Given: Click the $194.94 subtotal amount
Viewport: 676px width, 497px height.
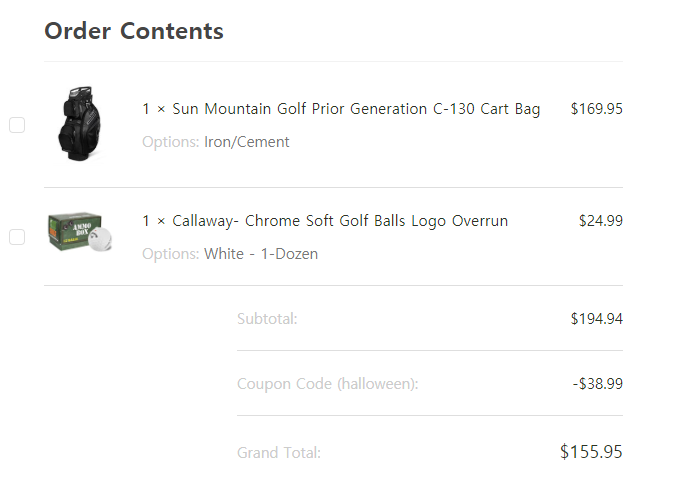Looking at the screenshot, I should tap(596, 319).
